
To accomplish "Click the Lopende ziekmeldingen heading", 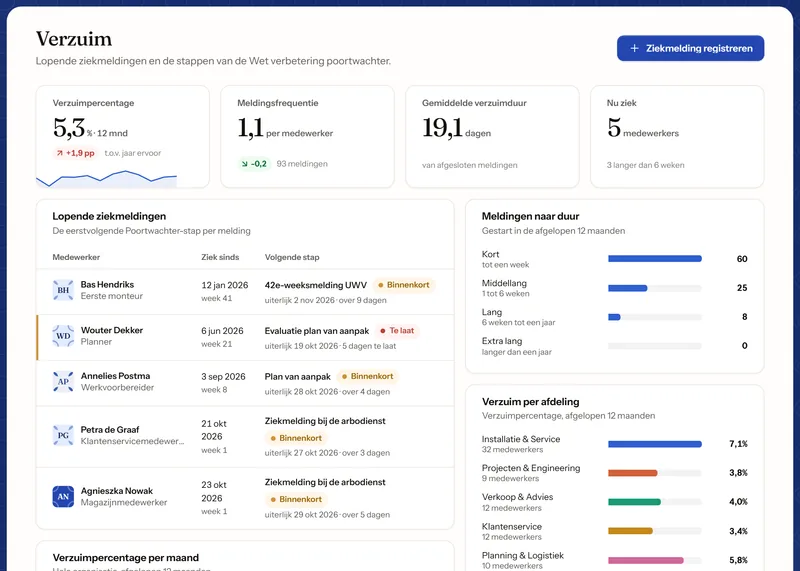I will click(109, 216).
